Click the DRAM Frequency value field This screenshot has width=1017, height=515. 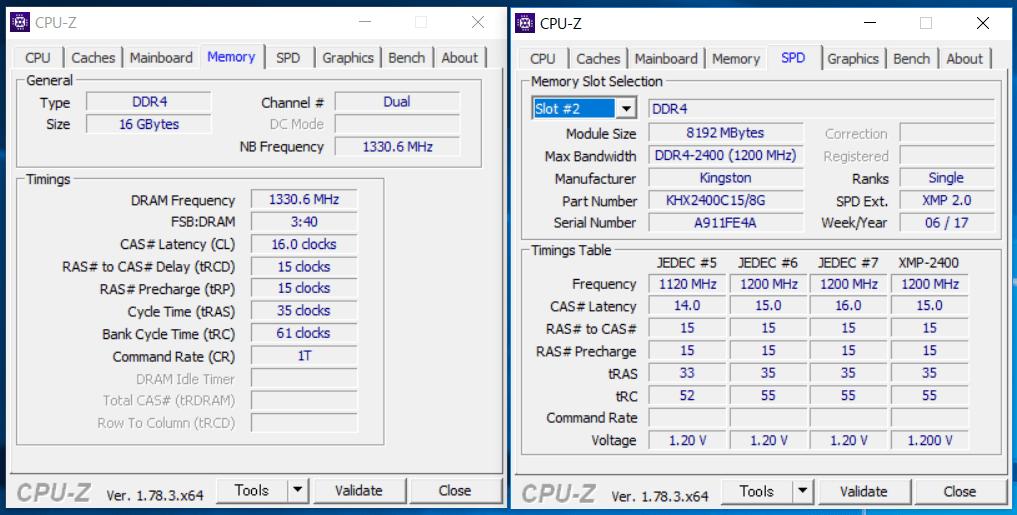pos(304,200)
